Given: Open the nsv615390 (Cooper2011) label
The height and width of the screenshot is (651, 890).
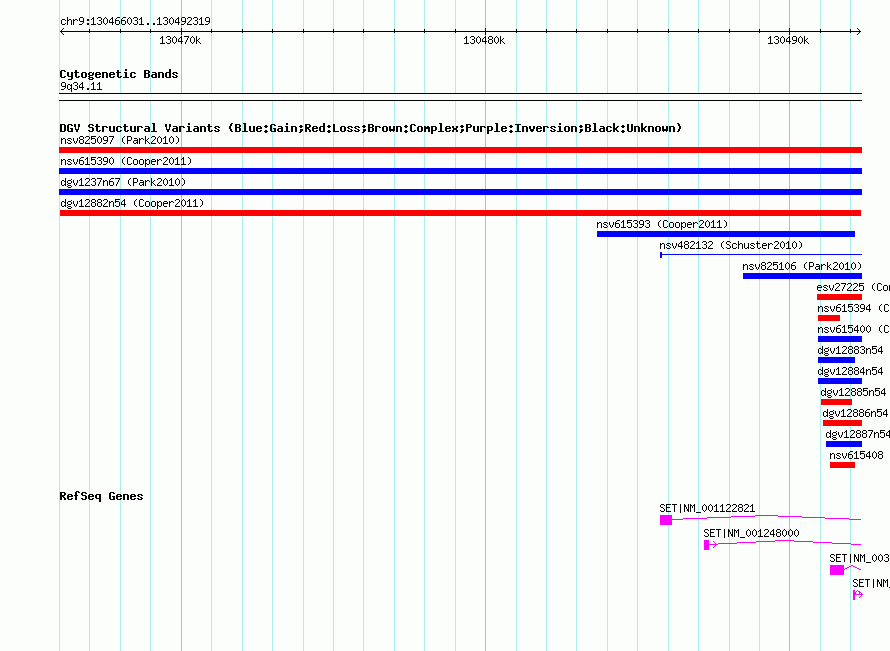Looking at the screenshot, I should click(x=126, y=161).
